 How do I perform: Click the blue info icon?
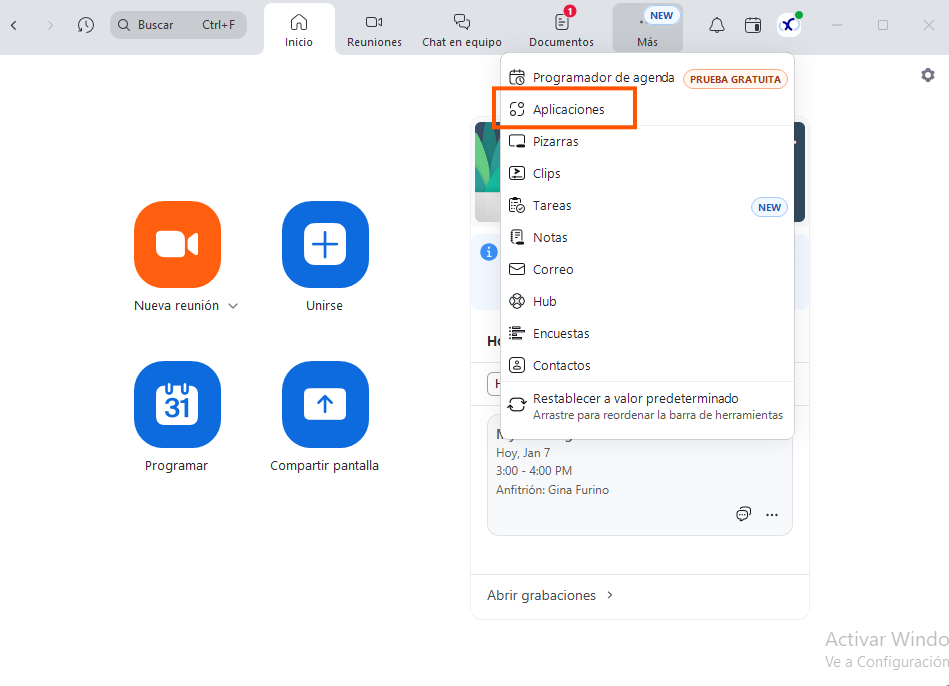point(488,252)
